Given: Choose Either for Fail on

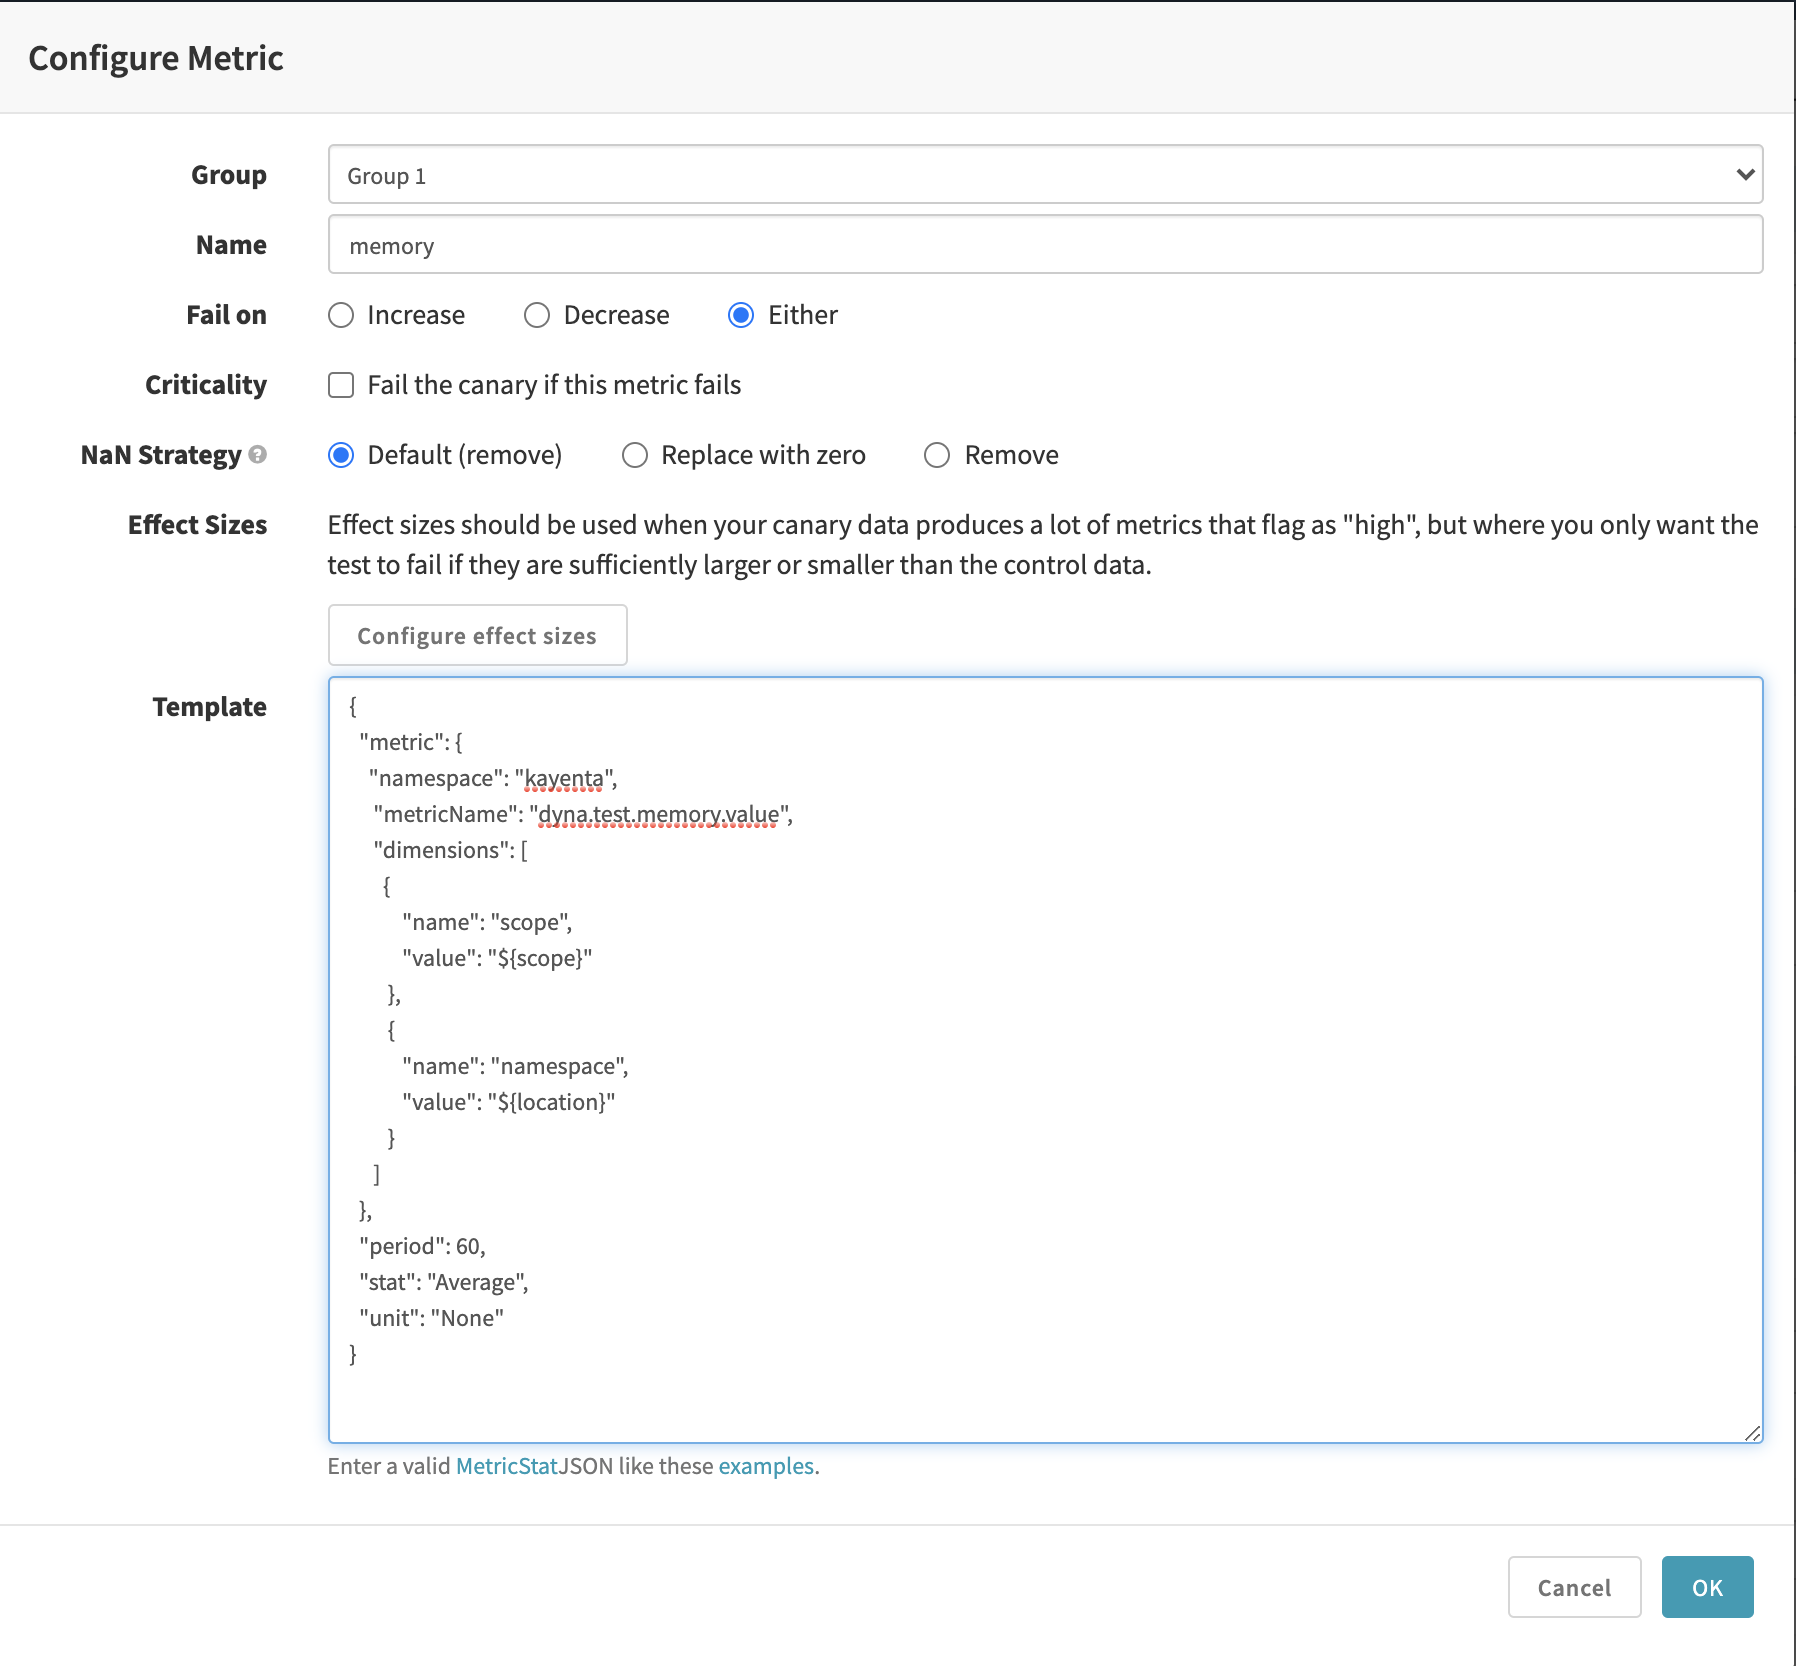Looking at the screenshot, I should pos(741,315).
